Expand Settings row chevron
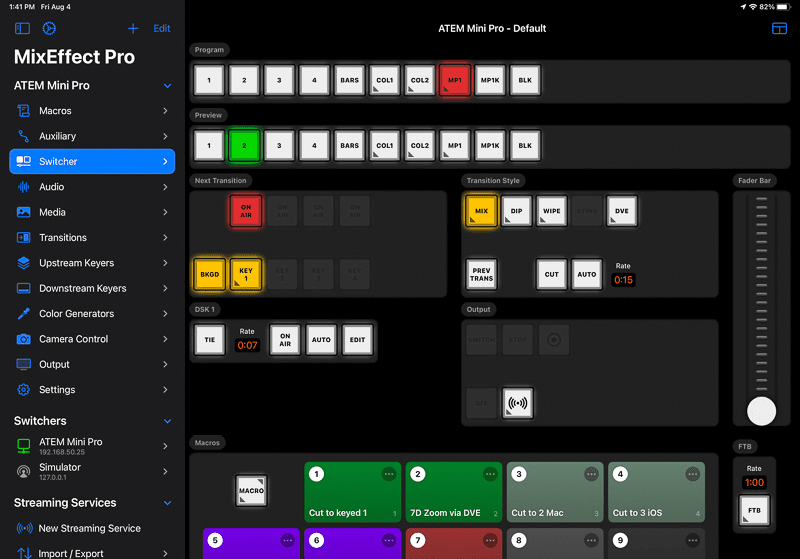 (165, 390)
